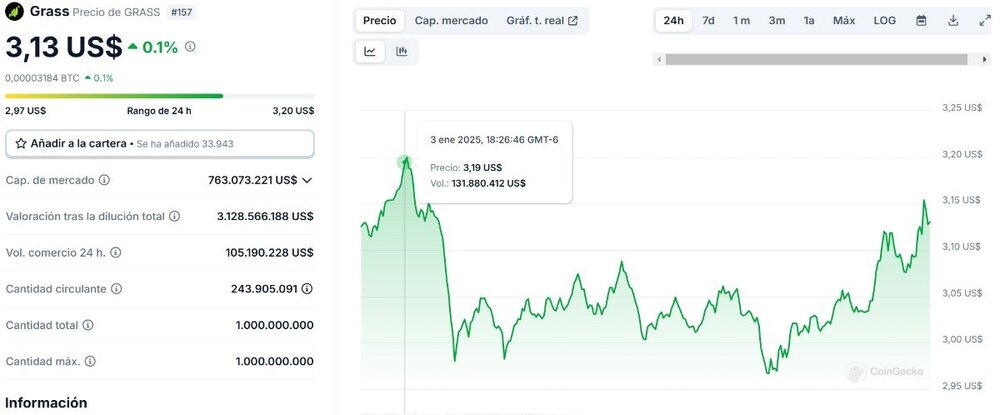Screen dimensions: 1000x415
Task: Show info for Cantidad circulante
Action: tap(116, 289)
